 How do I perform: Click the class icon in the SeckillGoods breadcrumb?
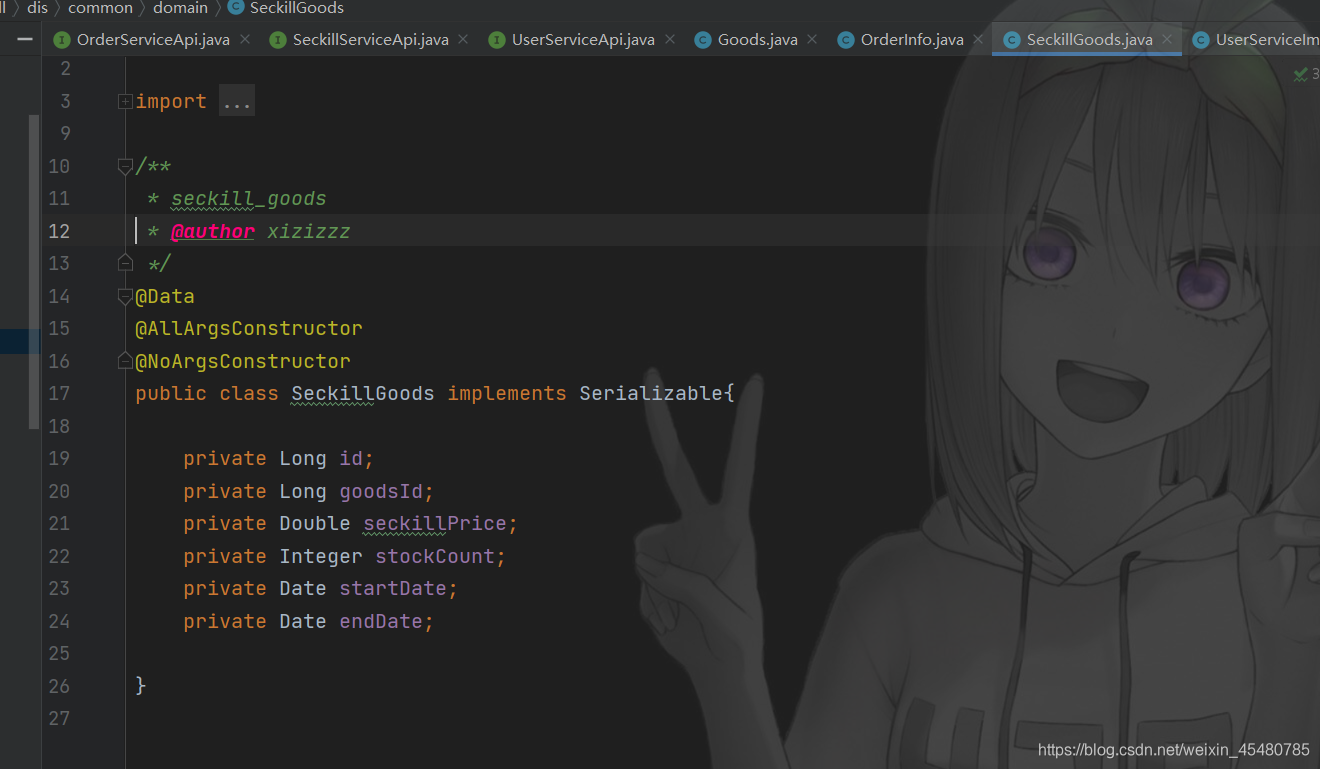(x=235, y=8)
